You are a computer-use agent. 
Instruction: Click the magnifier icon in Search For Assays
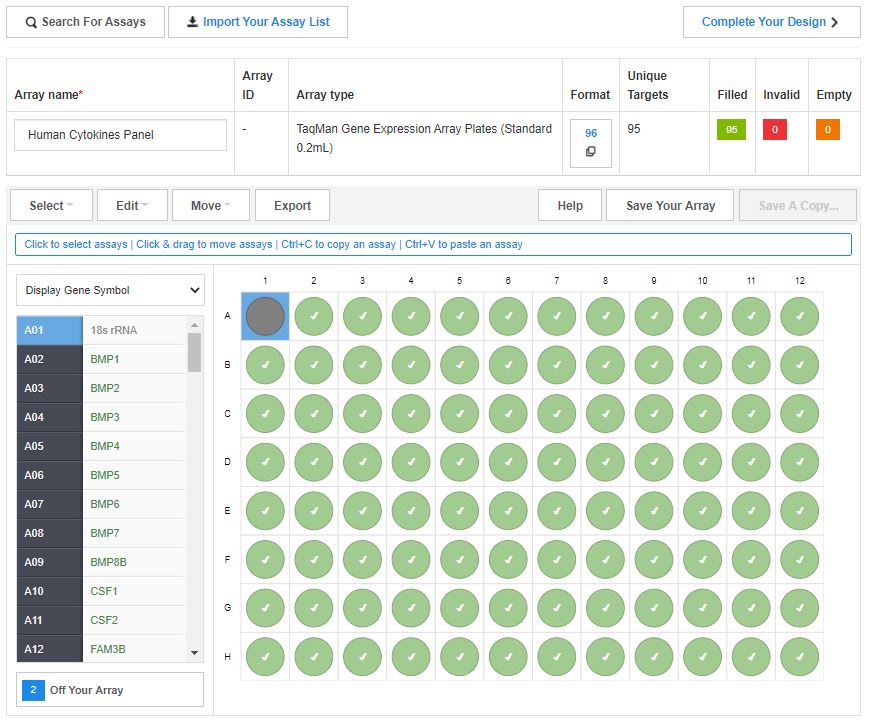(x=30, y=21)
